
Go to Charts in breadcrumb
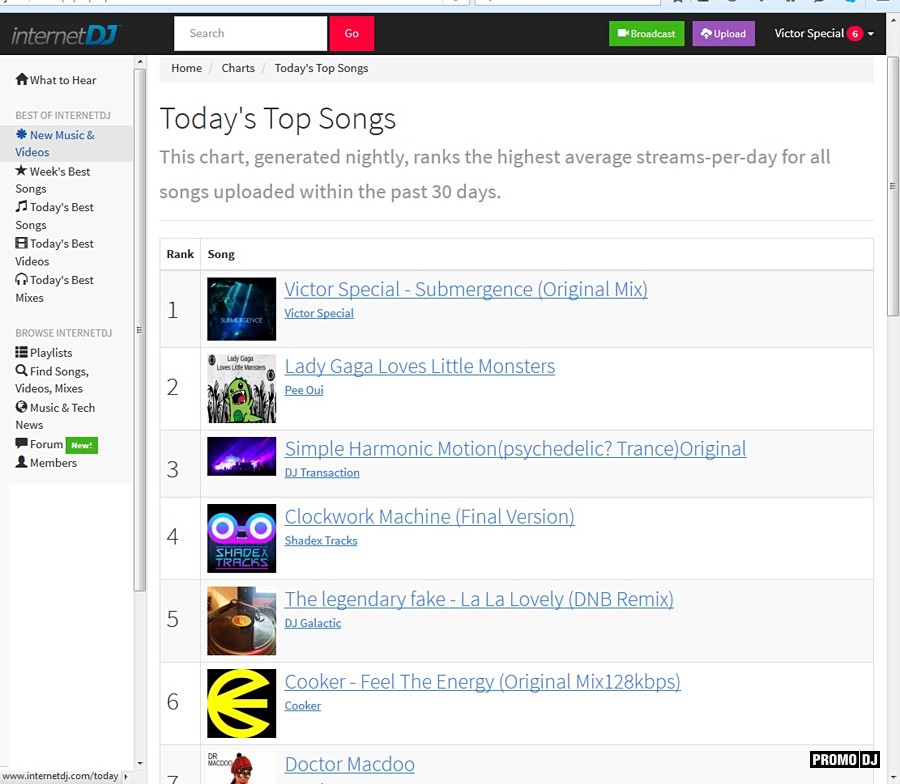[238, 68]
